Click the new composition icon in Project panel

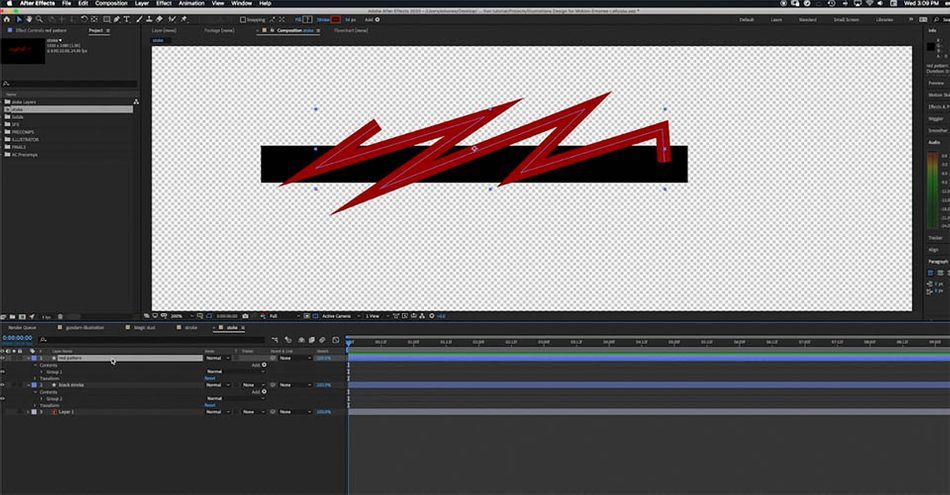click(x=22, y=317)
